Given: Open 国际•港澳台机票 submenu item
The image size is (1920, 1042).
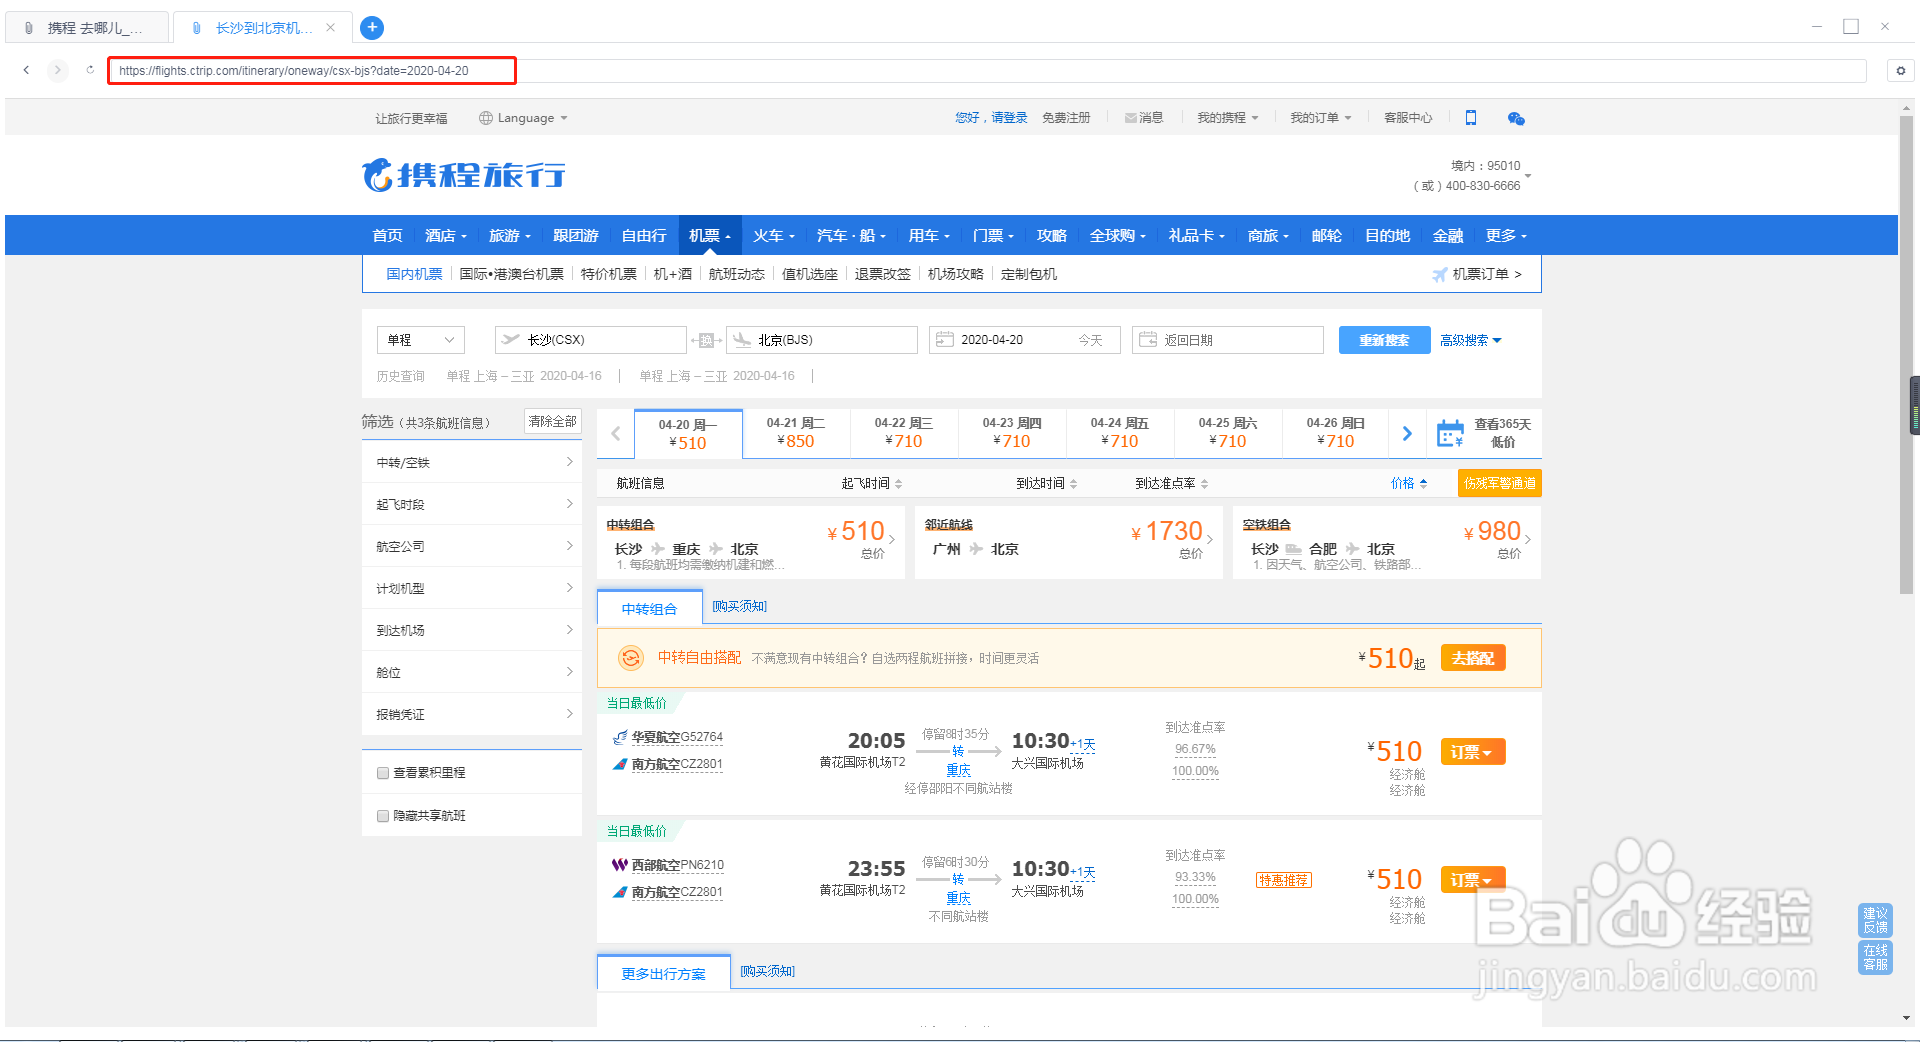Looking at the screenshot, I should click(511, 274).
